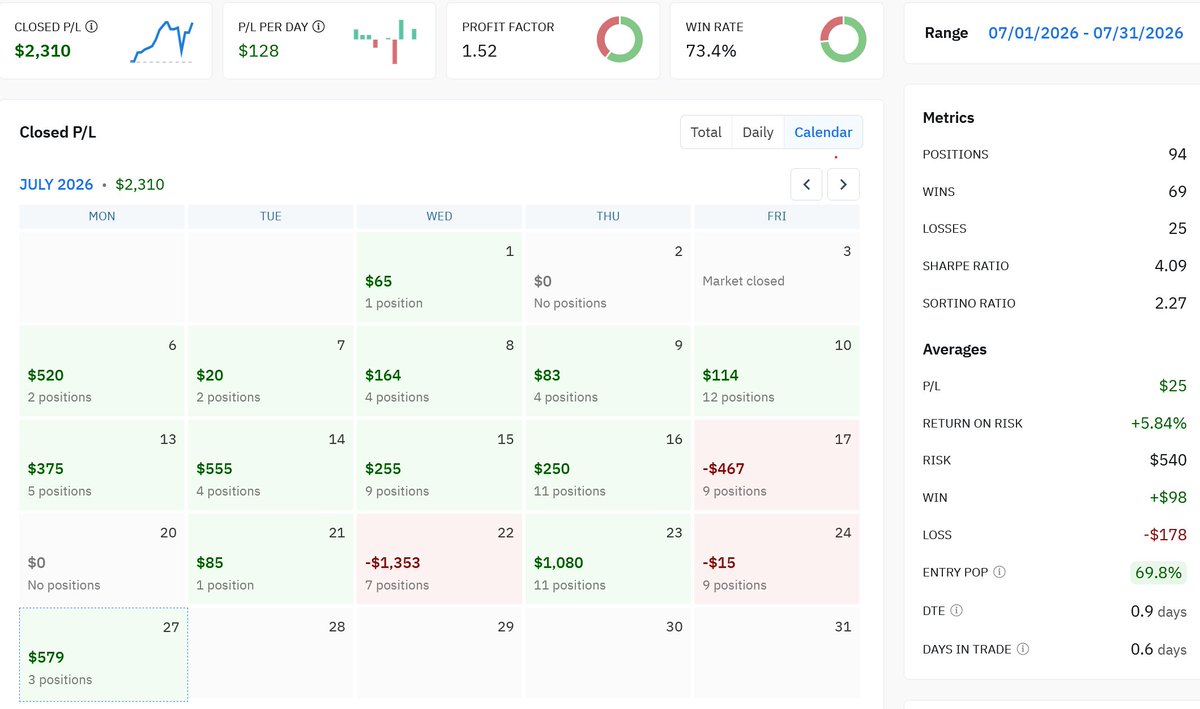Click the Closed P/L $2,310 summary card value
Screen dimensions: 1200x709
42,51
